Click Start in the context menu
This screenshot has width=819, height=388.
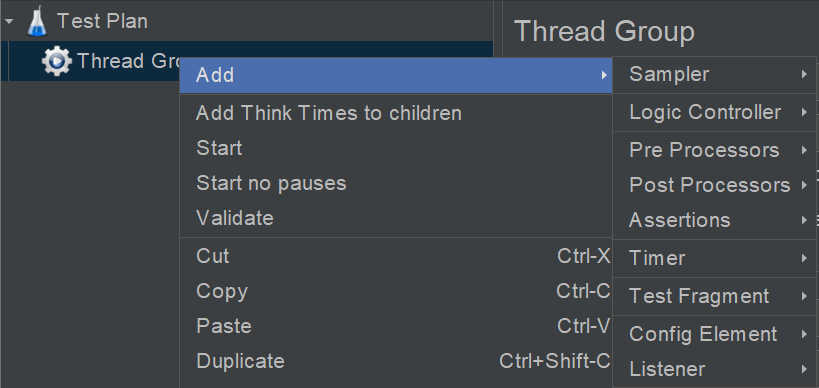(396, 148)
